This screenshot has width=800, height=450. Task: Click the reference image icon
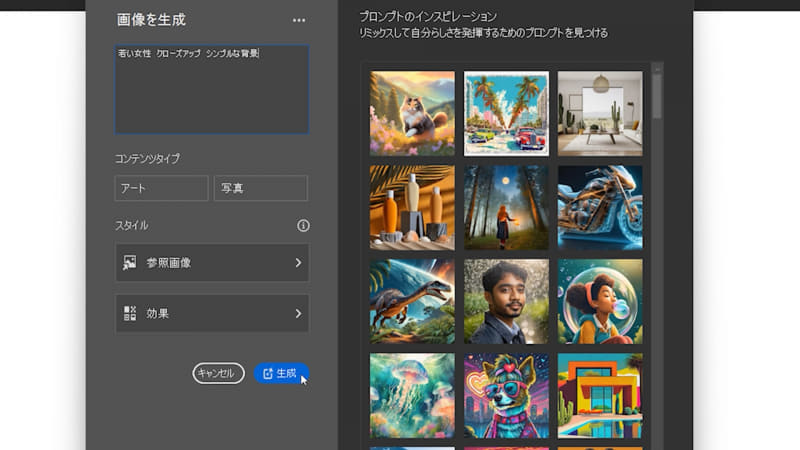pyautogui.click(x=130, y=263)
